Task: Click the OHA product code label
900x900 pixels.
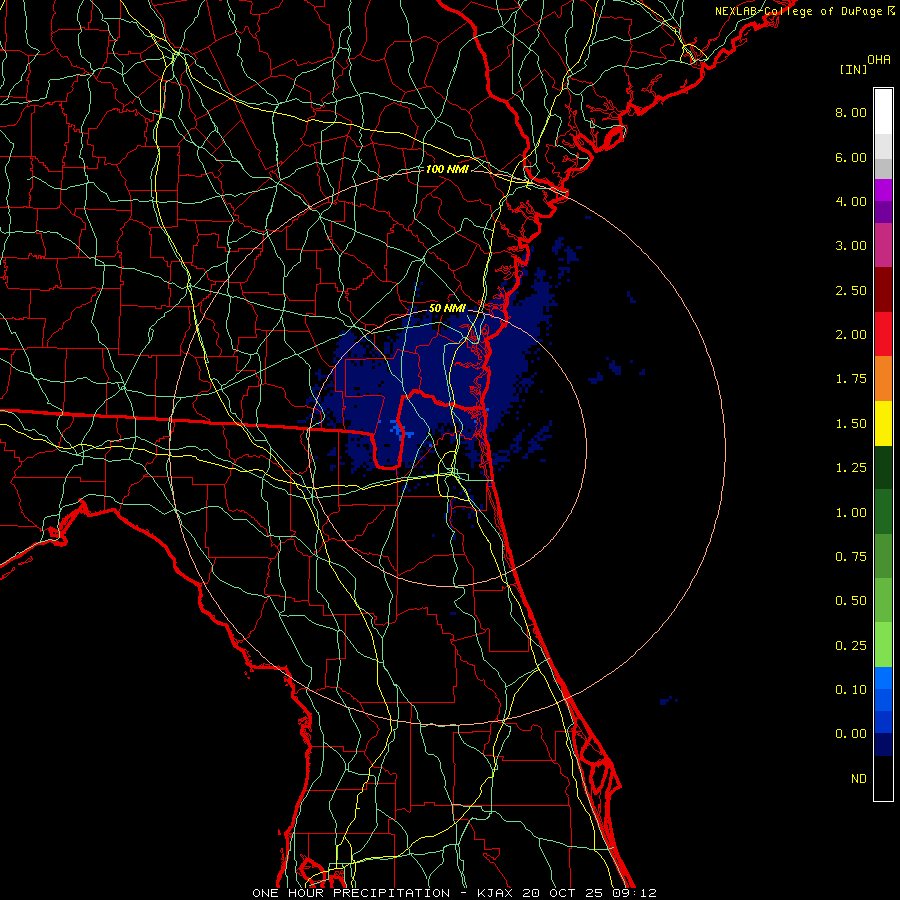Action: click(x=879, y=60)
